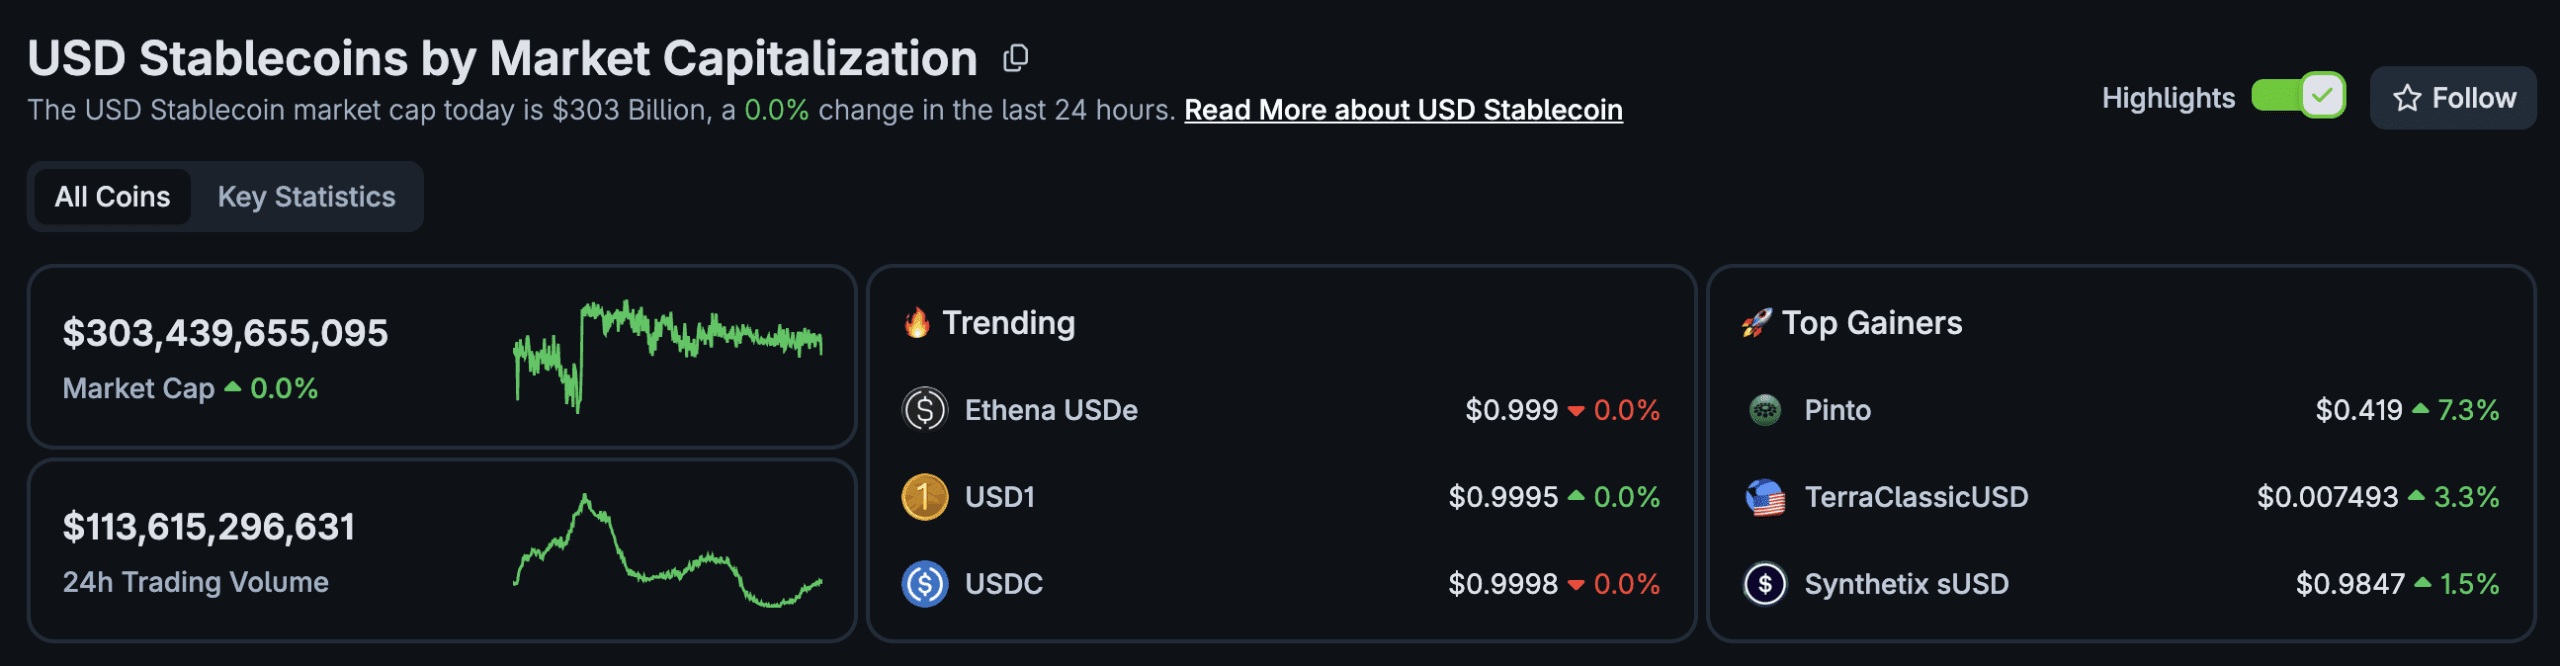Screen dimensions: 2560x666
Task: Click the USD1 gold coin icon
Action: pos(924,497)
